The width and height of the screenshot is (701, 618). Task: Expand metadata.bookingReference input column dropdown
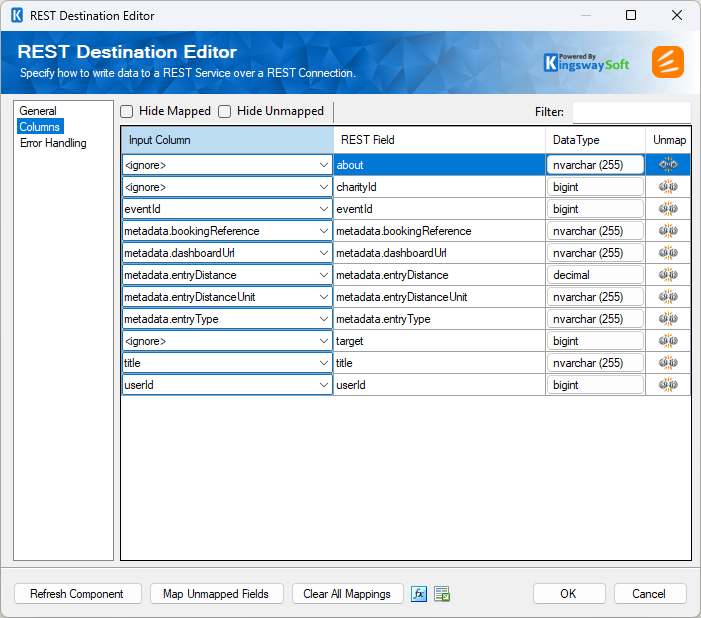pyautogui.click(x=324, y=231)
